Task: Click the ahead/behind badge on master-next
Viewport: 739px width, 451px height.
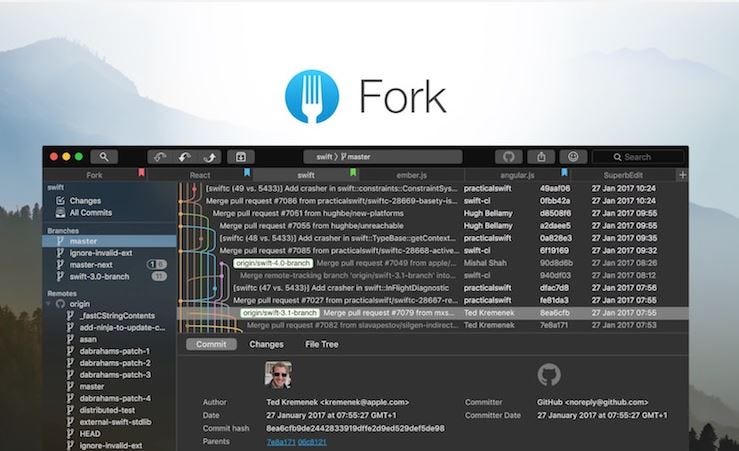Action: pos(156,264)
